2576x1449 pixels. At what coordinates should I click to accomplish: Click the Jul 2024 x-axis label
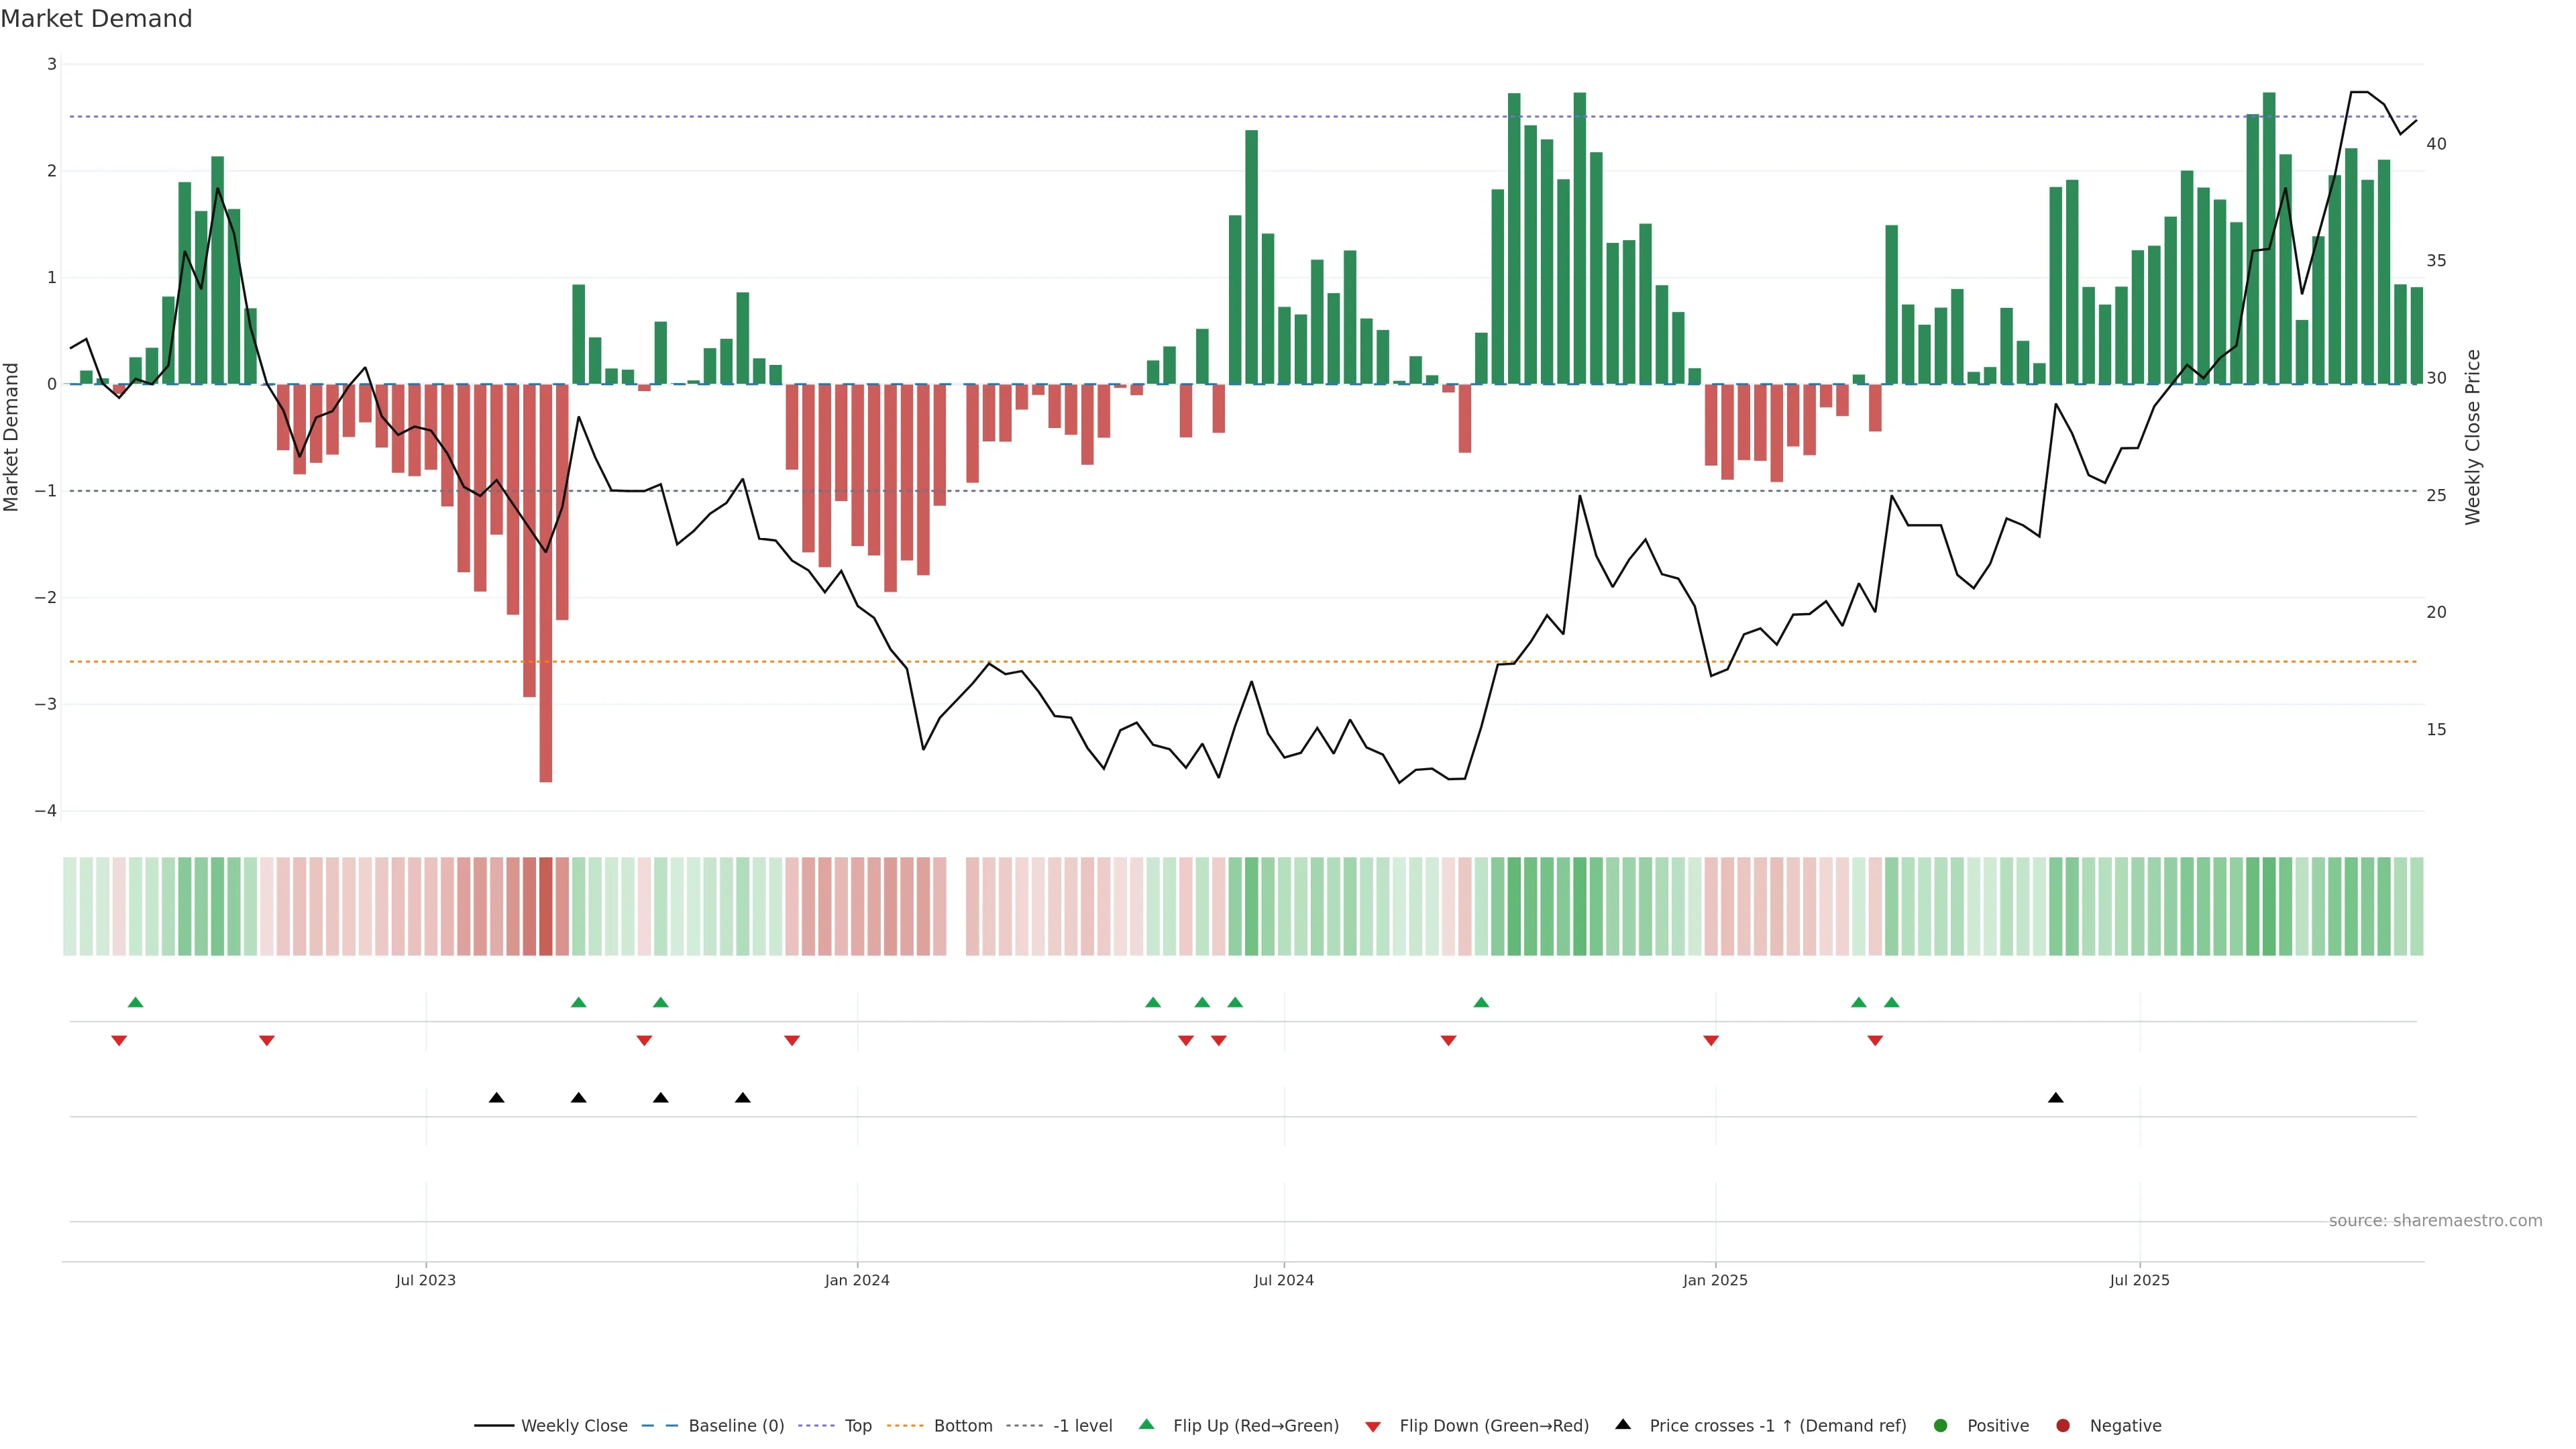[1283, 1280]
